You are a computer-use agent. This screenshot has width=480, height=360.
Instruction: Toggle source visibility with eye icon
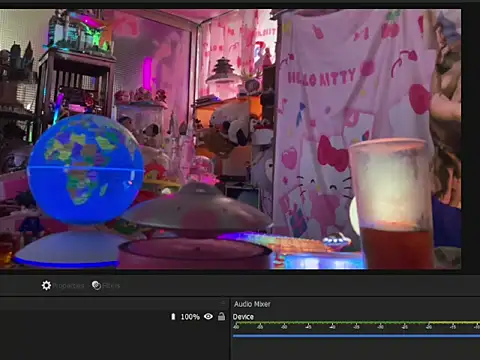[208, 316]
